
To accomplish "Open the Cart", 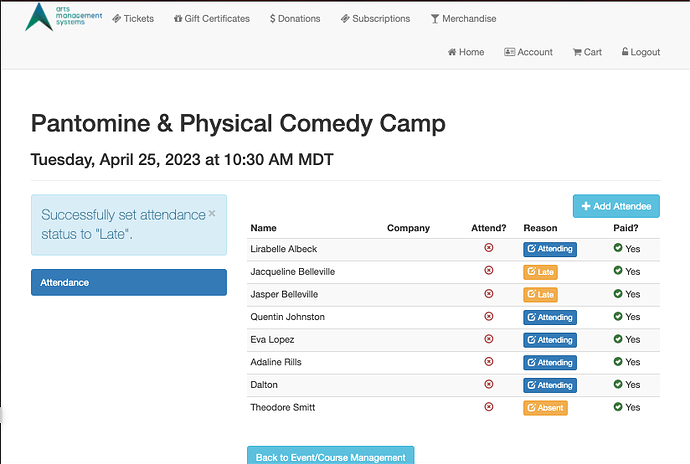I will point(587,52).
